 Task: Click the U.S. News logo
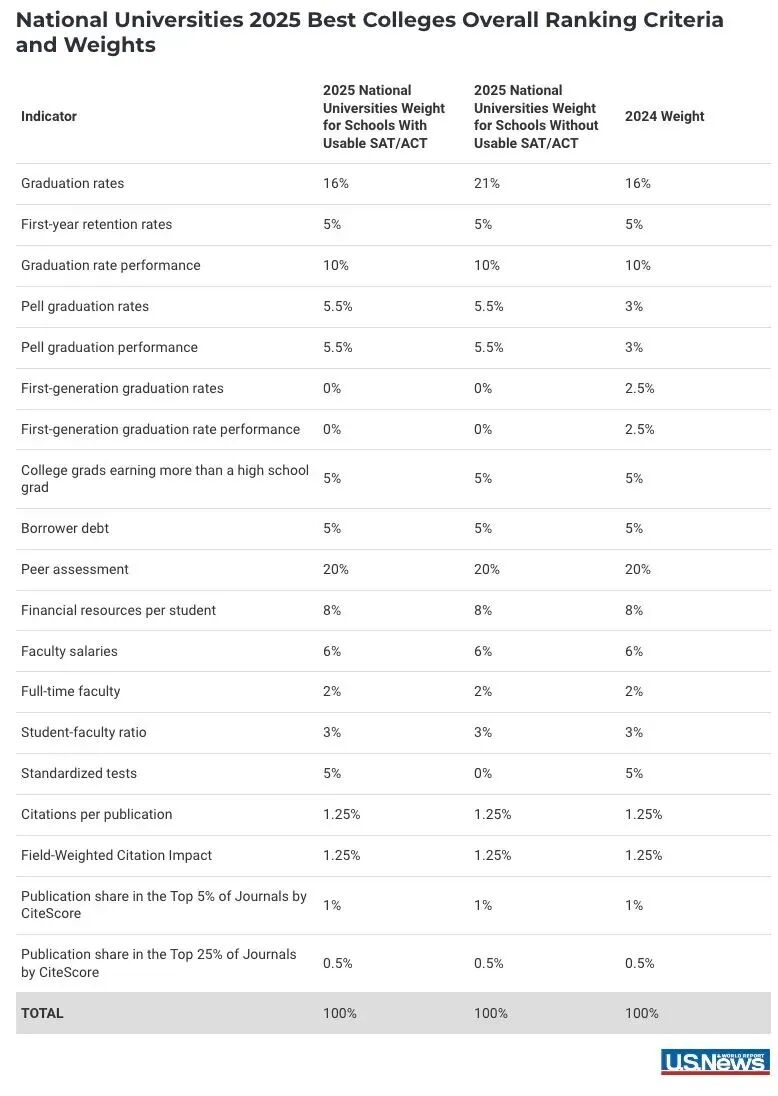point(715,1061)
